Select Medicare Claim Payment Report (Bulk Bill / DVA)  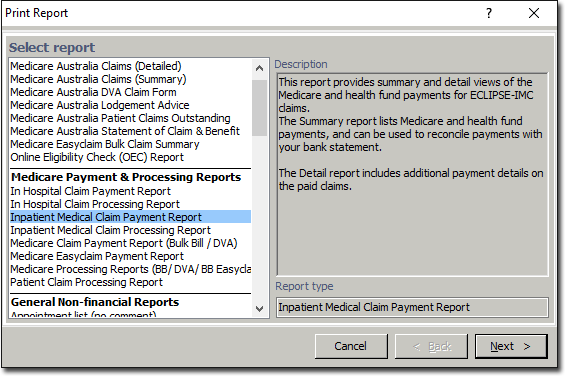click(x=124, y=243)
